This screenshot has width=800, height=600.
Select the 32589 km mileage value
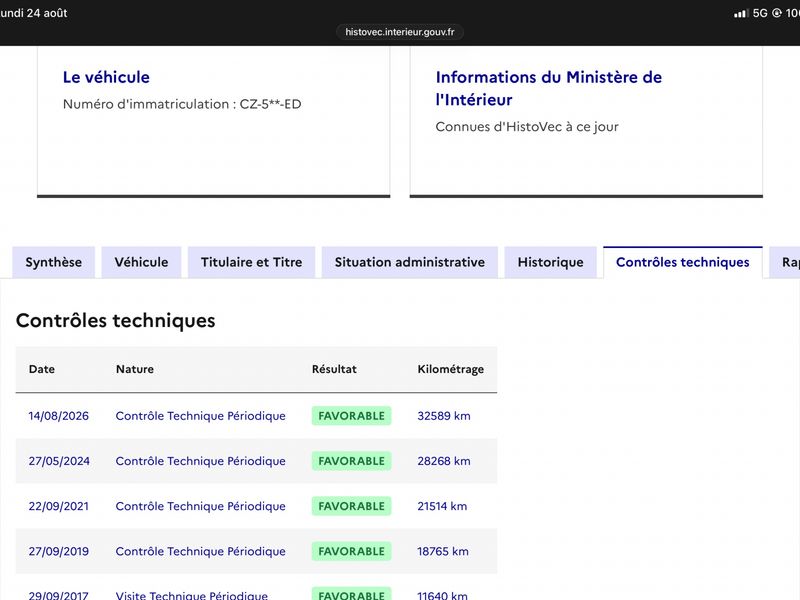point(444,416)
